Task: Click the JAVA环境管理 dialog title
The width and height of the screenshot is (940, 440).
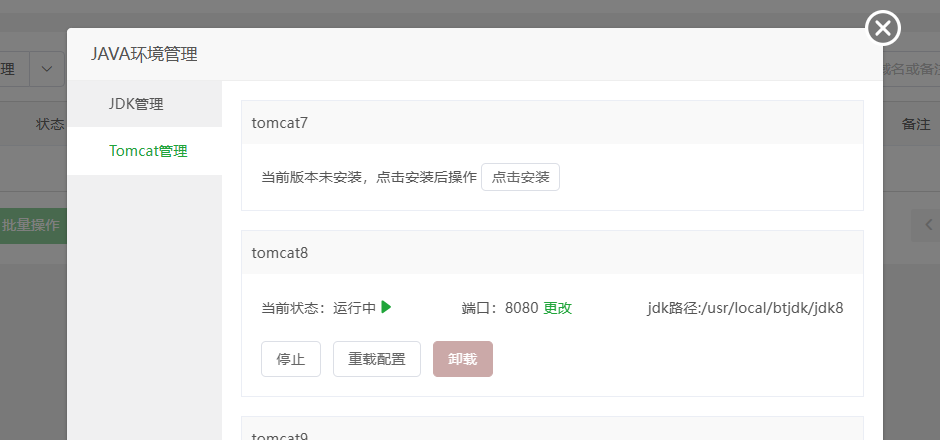Action: [144, 55]
